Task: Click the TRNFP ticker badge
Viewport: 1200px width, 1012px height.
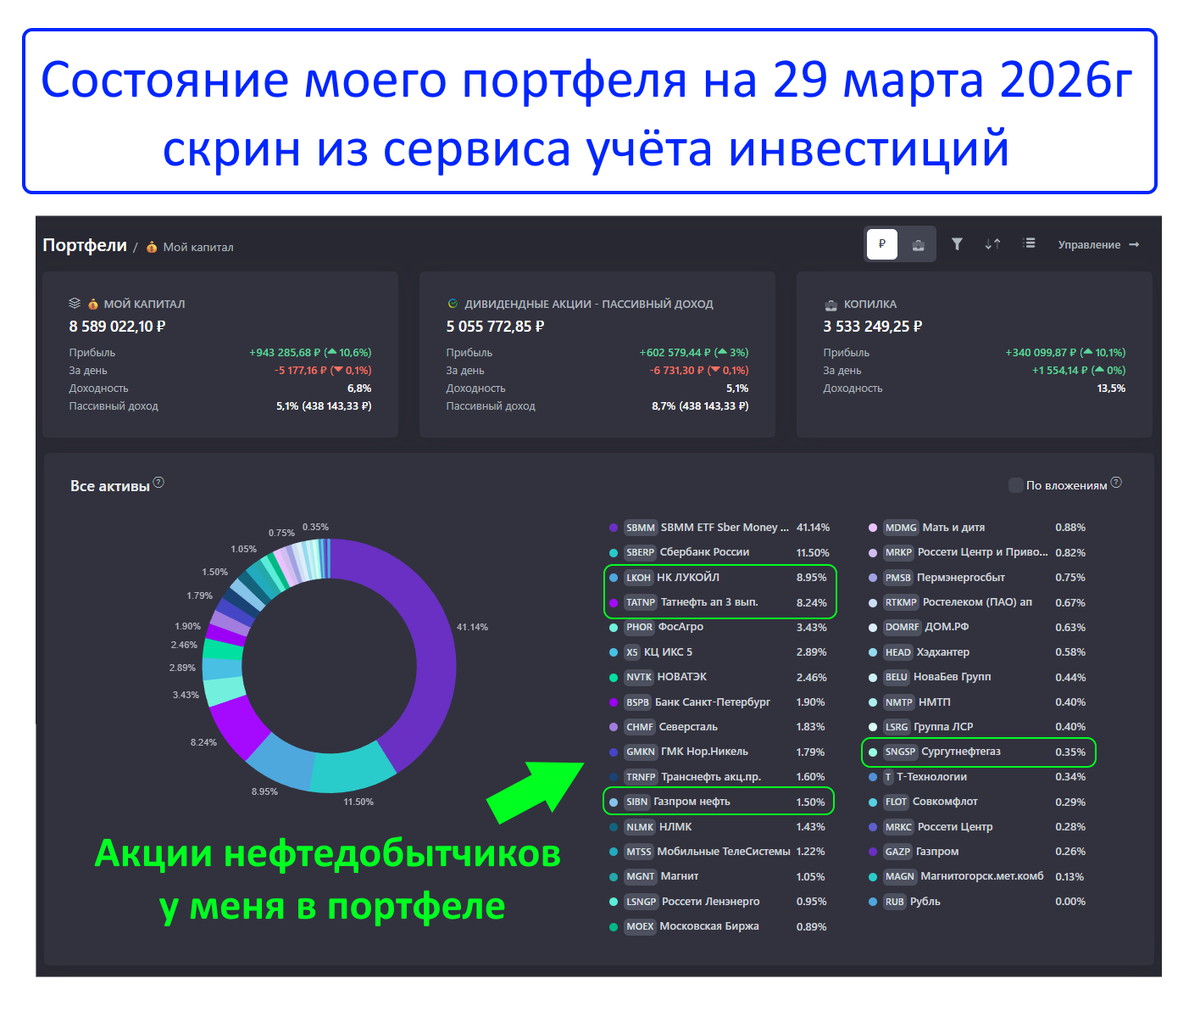Action: pyautogui.click(x=641, y=777)
